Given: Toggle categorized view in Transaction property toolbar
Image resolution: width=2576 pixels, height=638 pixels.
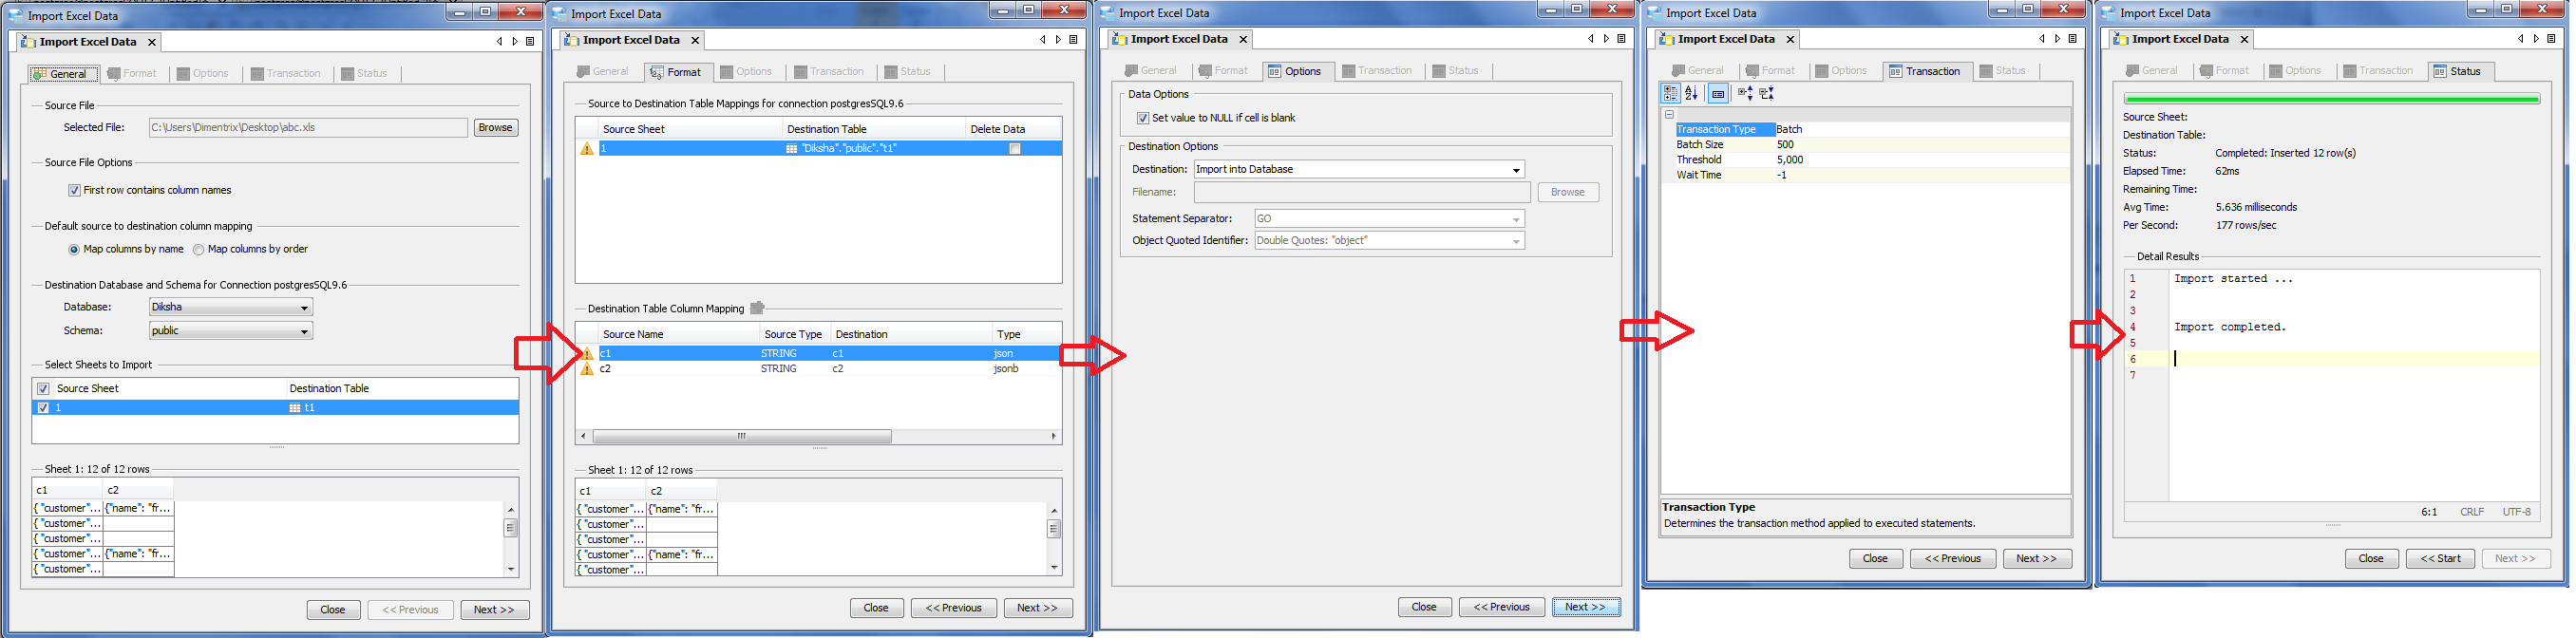Looking at the screenshot, I should (x=1670, y=93).
